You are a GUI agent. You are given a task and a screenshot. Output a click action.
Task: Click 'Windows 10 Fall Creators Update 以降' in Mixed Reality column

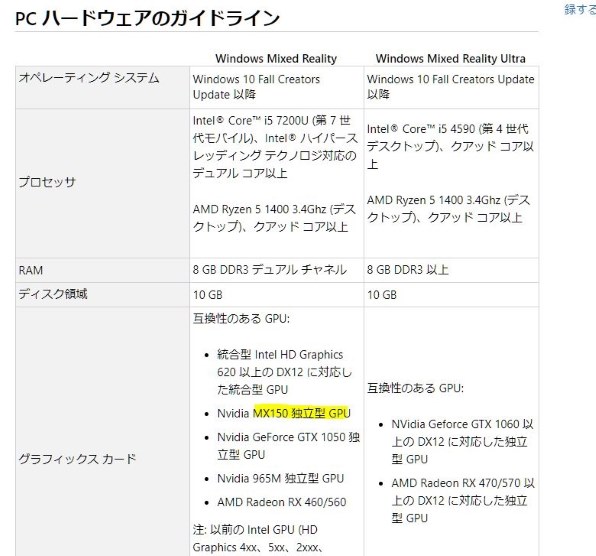(x=256, y=87)
